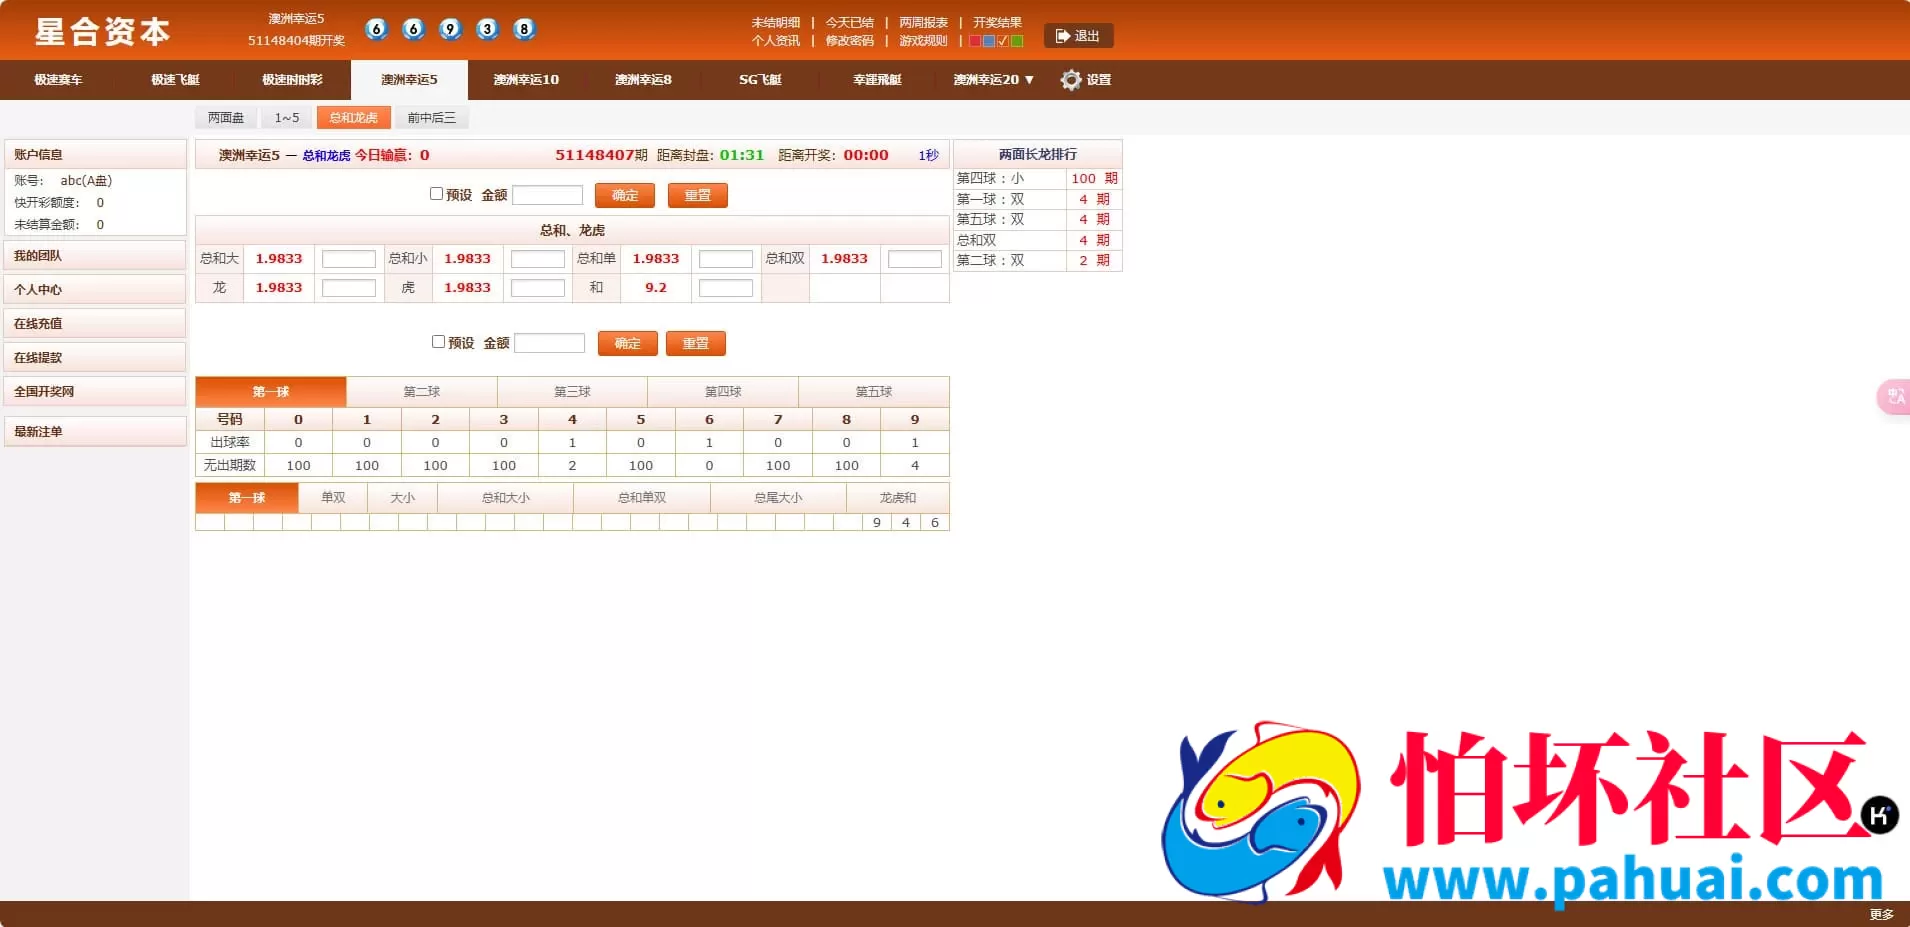Click the pink translate floating icon
This screenshot has height=927, width=1910.
(x=1894, y=397)
